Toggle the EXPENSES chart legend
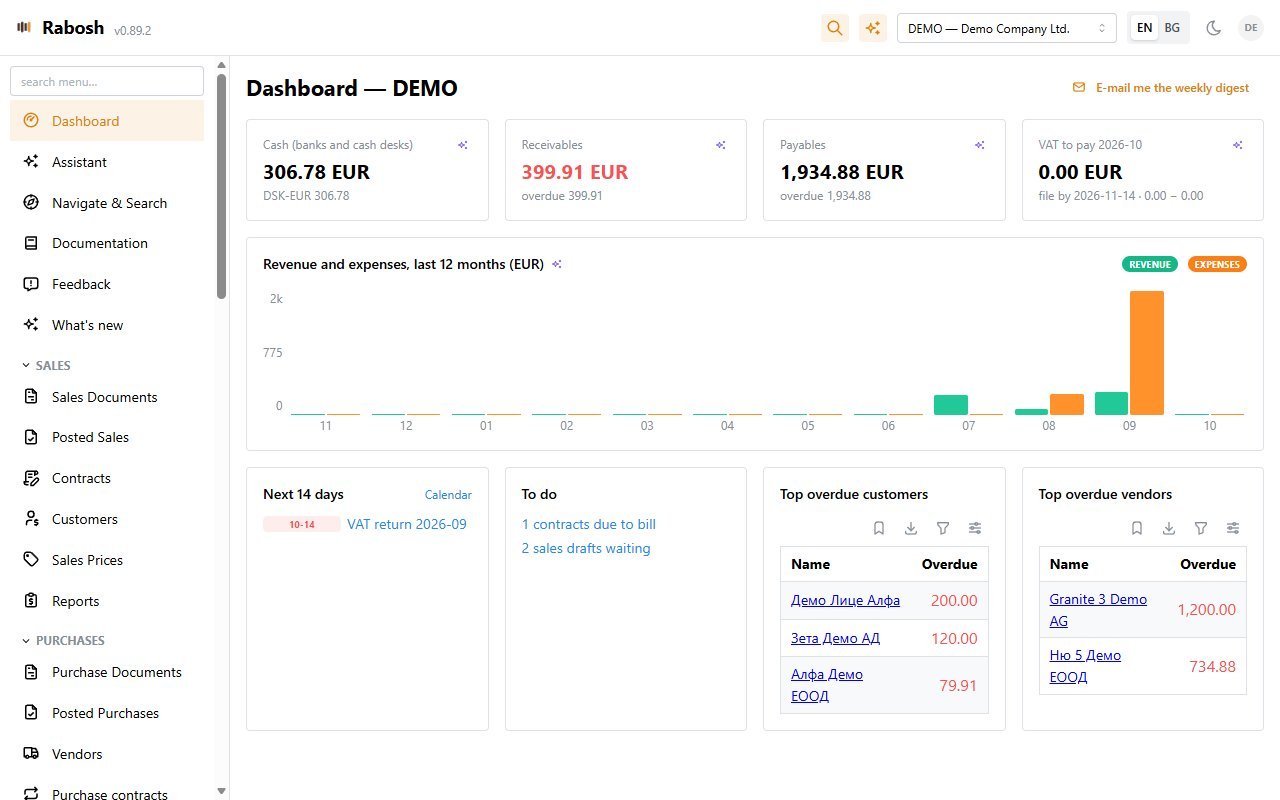This screenshot has height=800, width=1280. 1217,265
